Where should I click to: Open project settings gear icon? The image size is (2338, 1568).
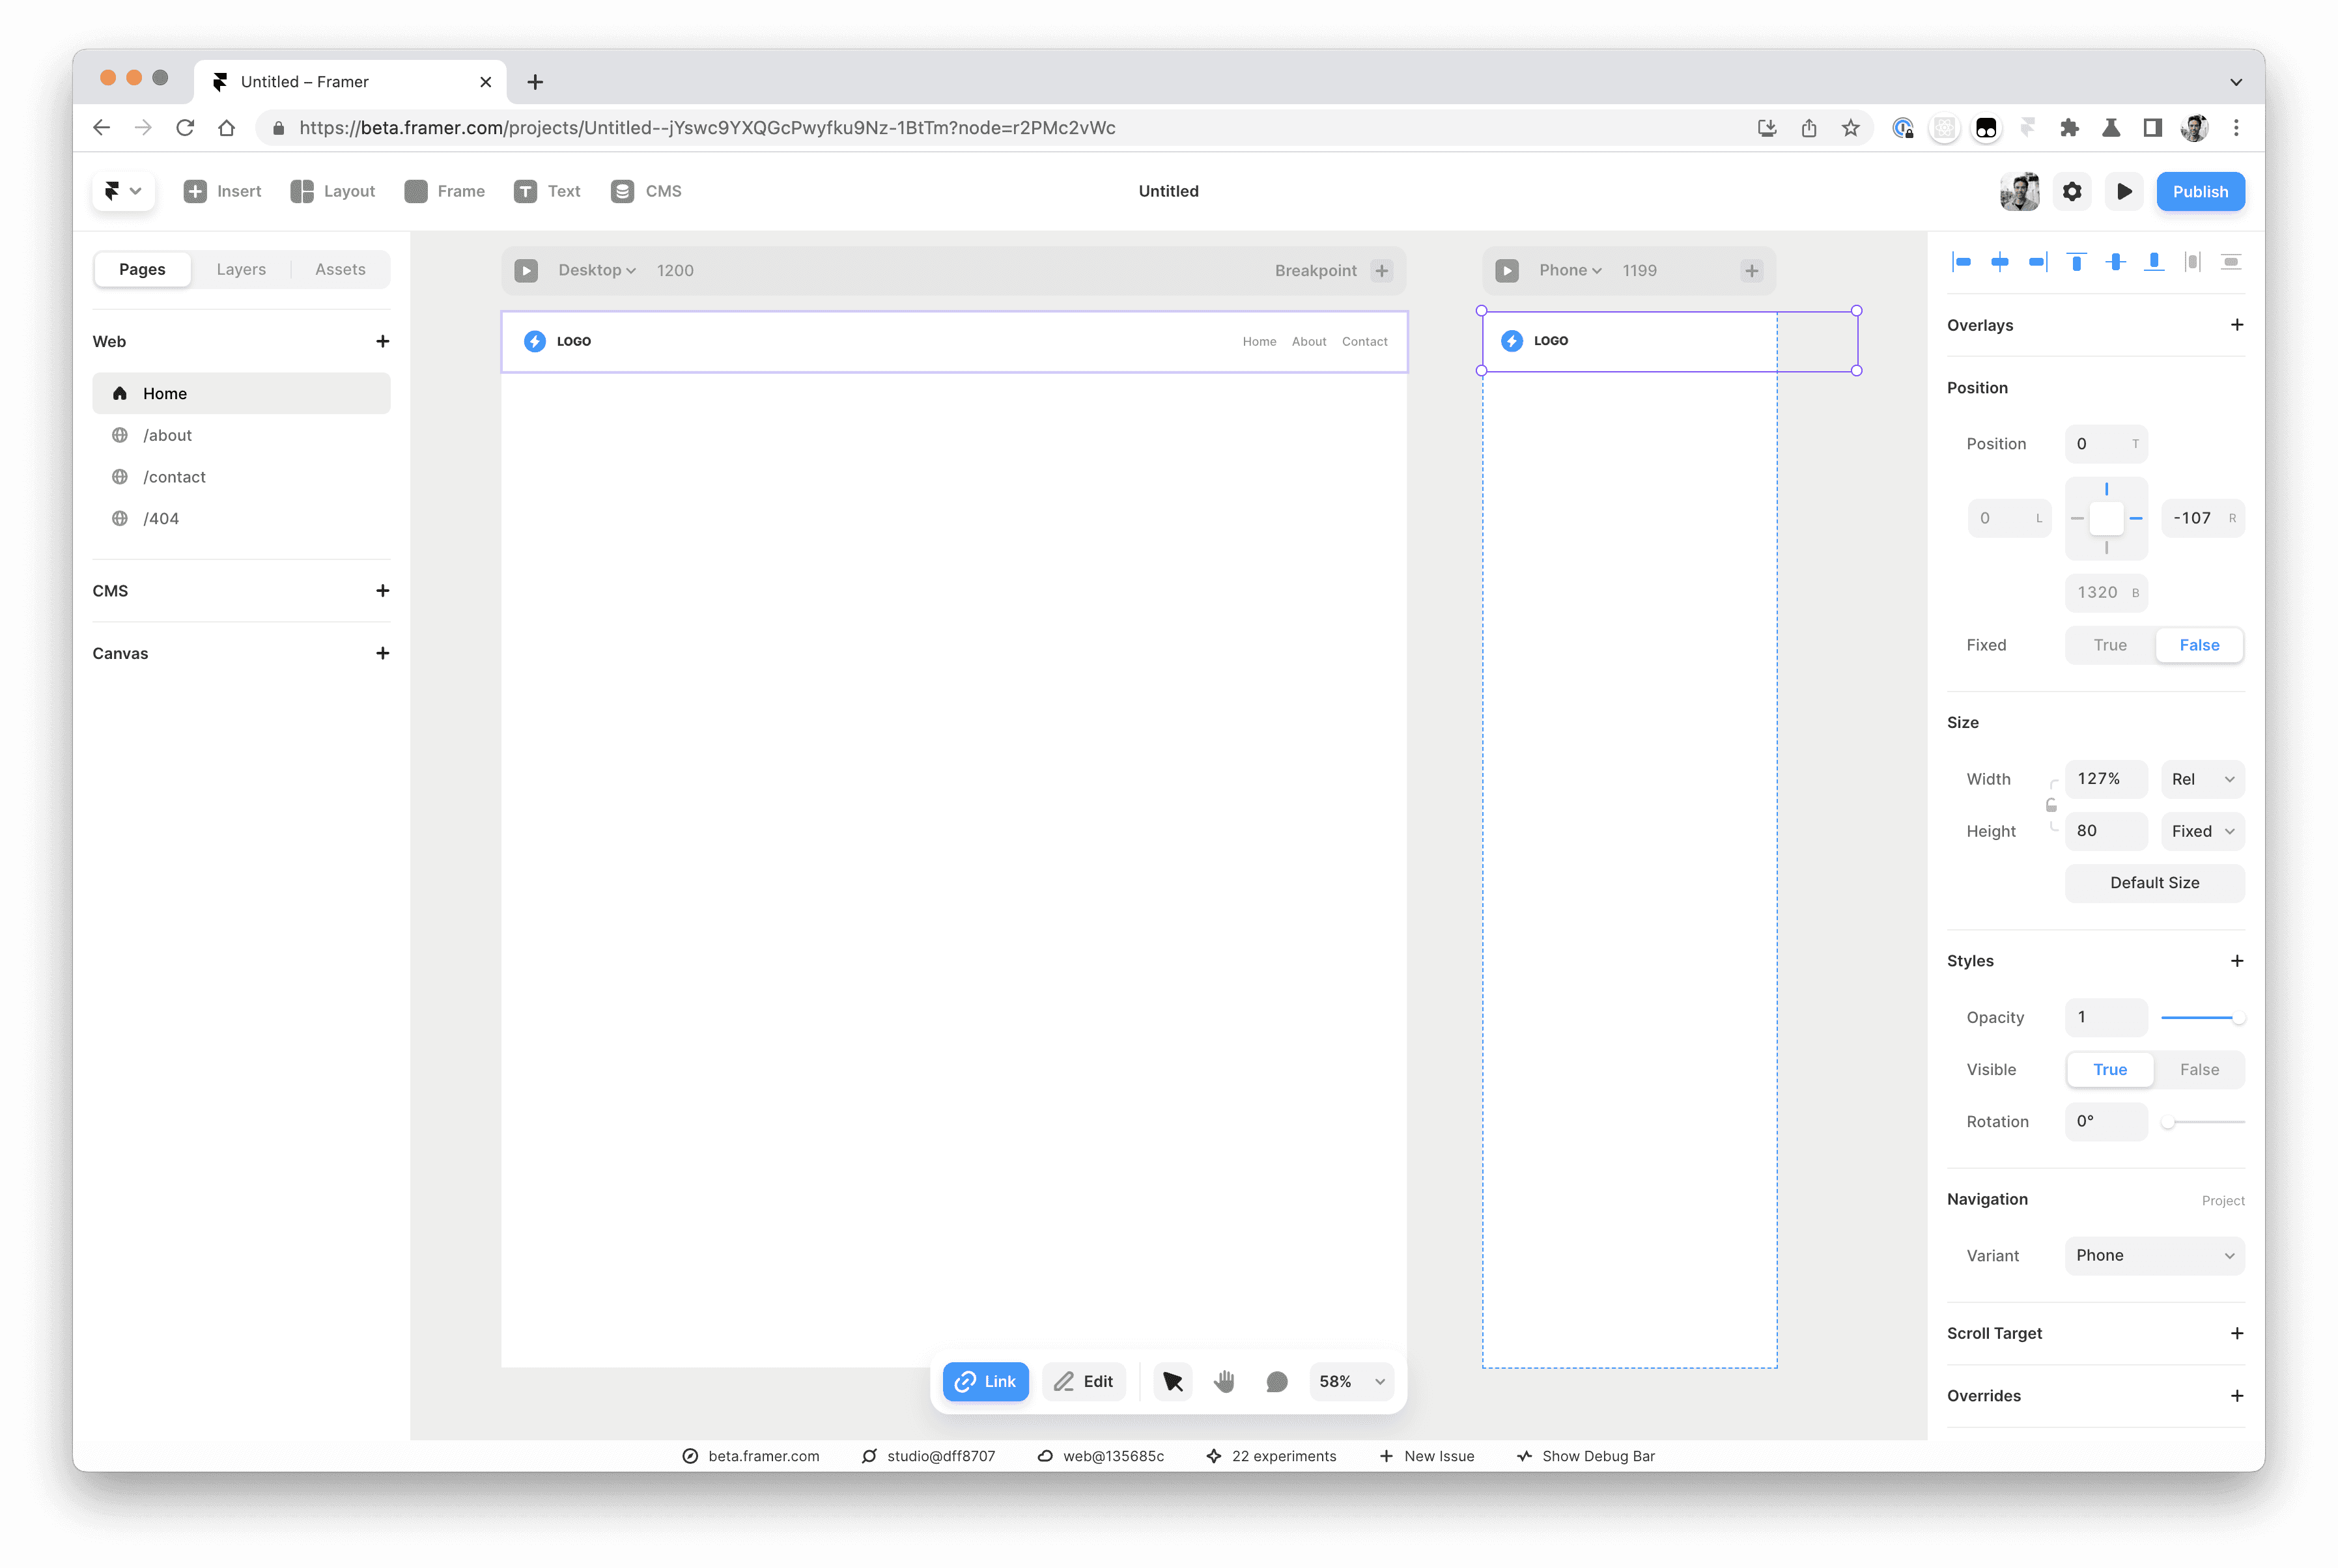click(2072, 191)
